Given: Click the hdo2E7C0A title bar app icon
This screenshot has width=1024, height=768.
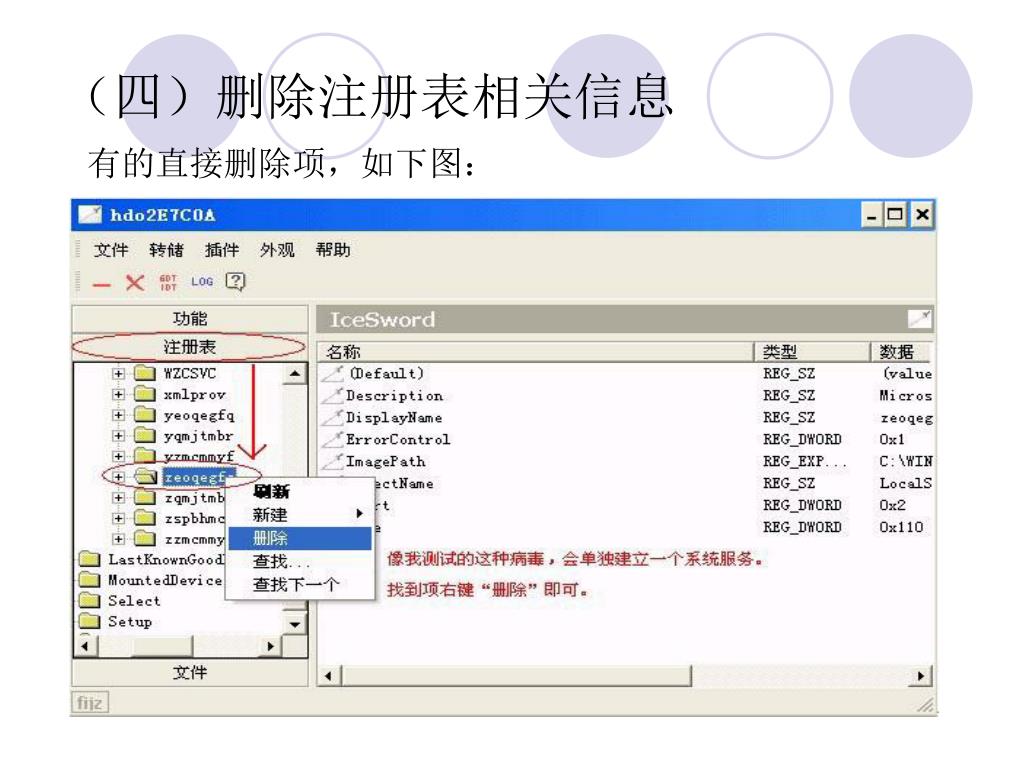Looking at the screenshot, I should (90, 215).
